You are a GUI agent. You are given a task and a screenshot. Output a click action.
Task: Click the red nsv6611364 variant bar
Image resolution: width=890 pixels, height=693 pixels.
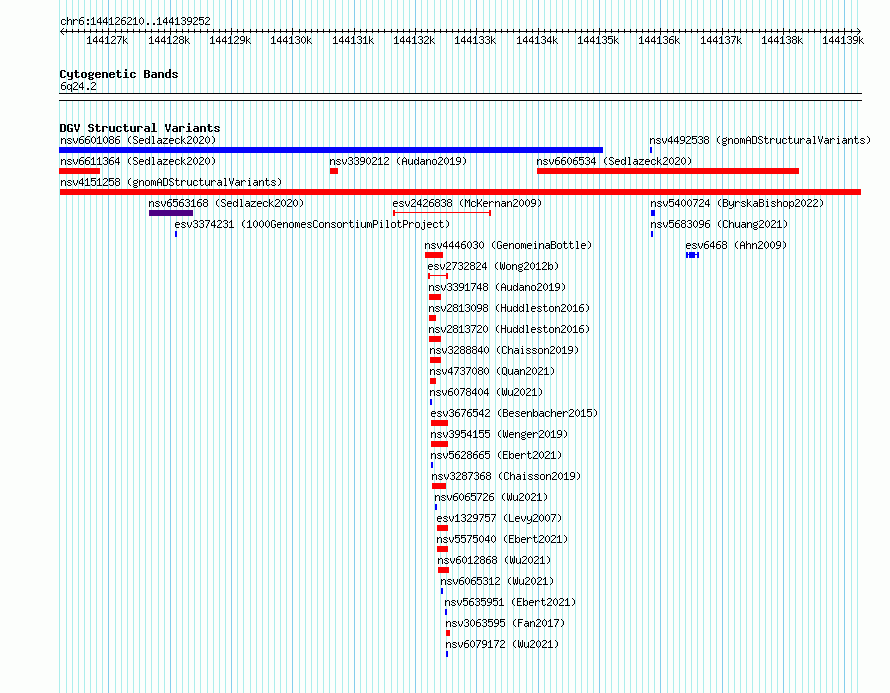pos(79,171)
